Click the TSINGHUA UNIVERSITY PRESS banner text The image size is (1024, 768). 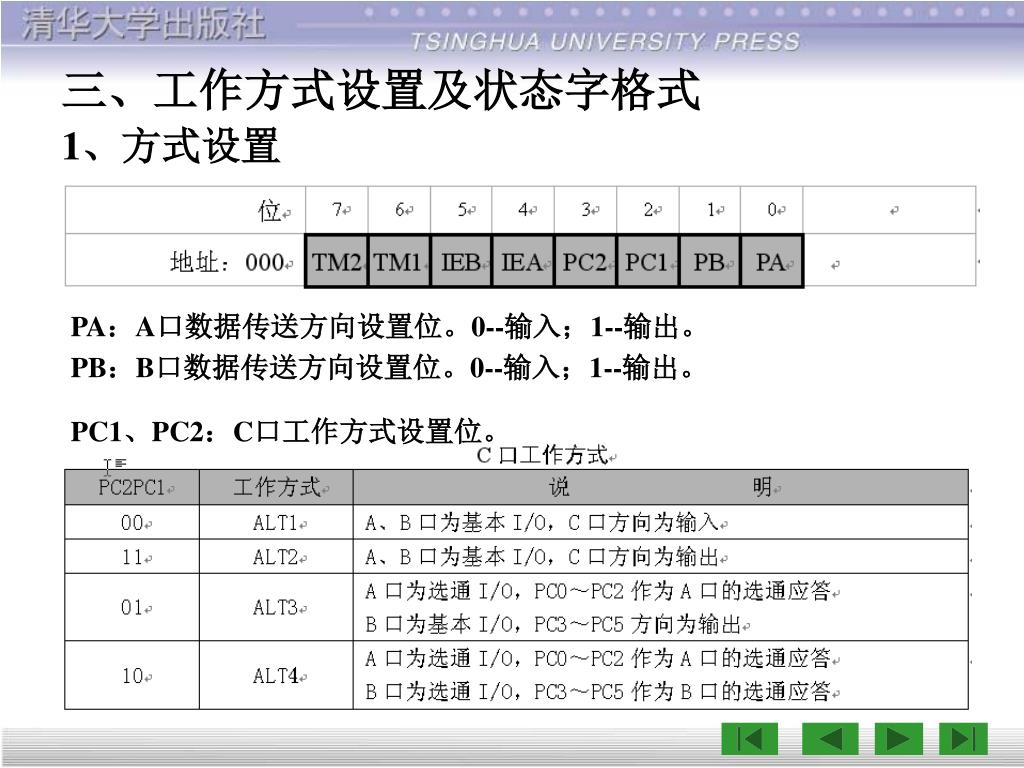[x=605, y=42]
